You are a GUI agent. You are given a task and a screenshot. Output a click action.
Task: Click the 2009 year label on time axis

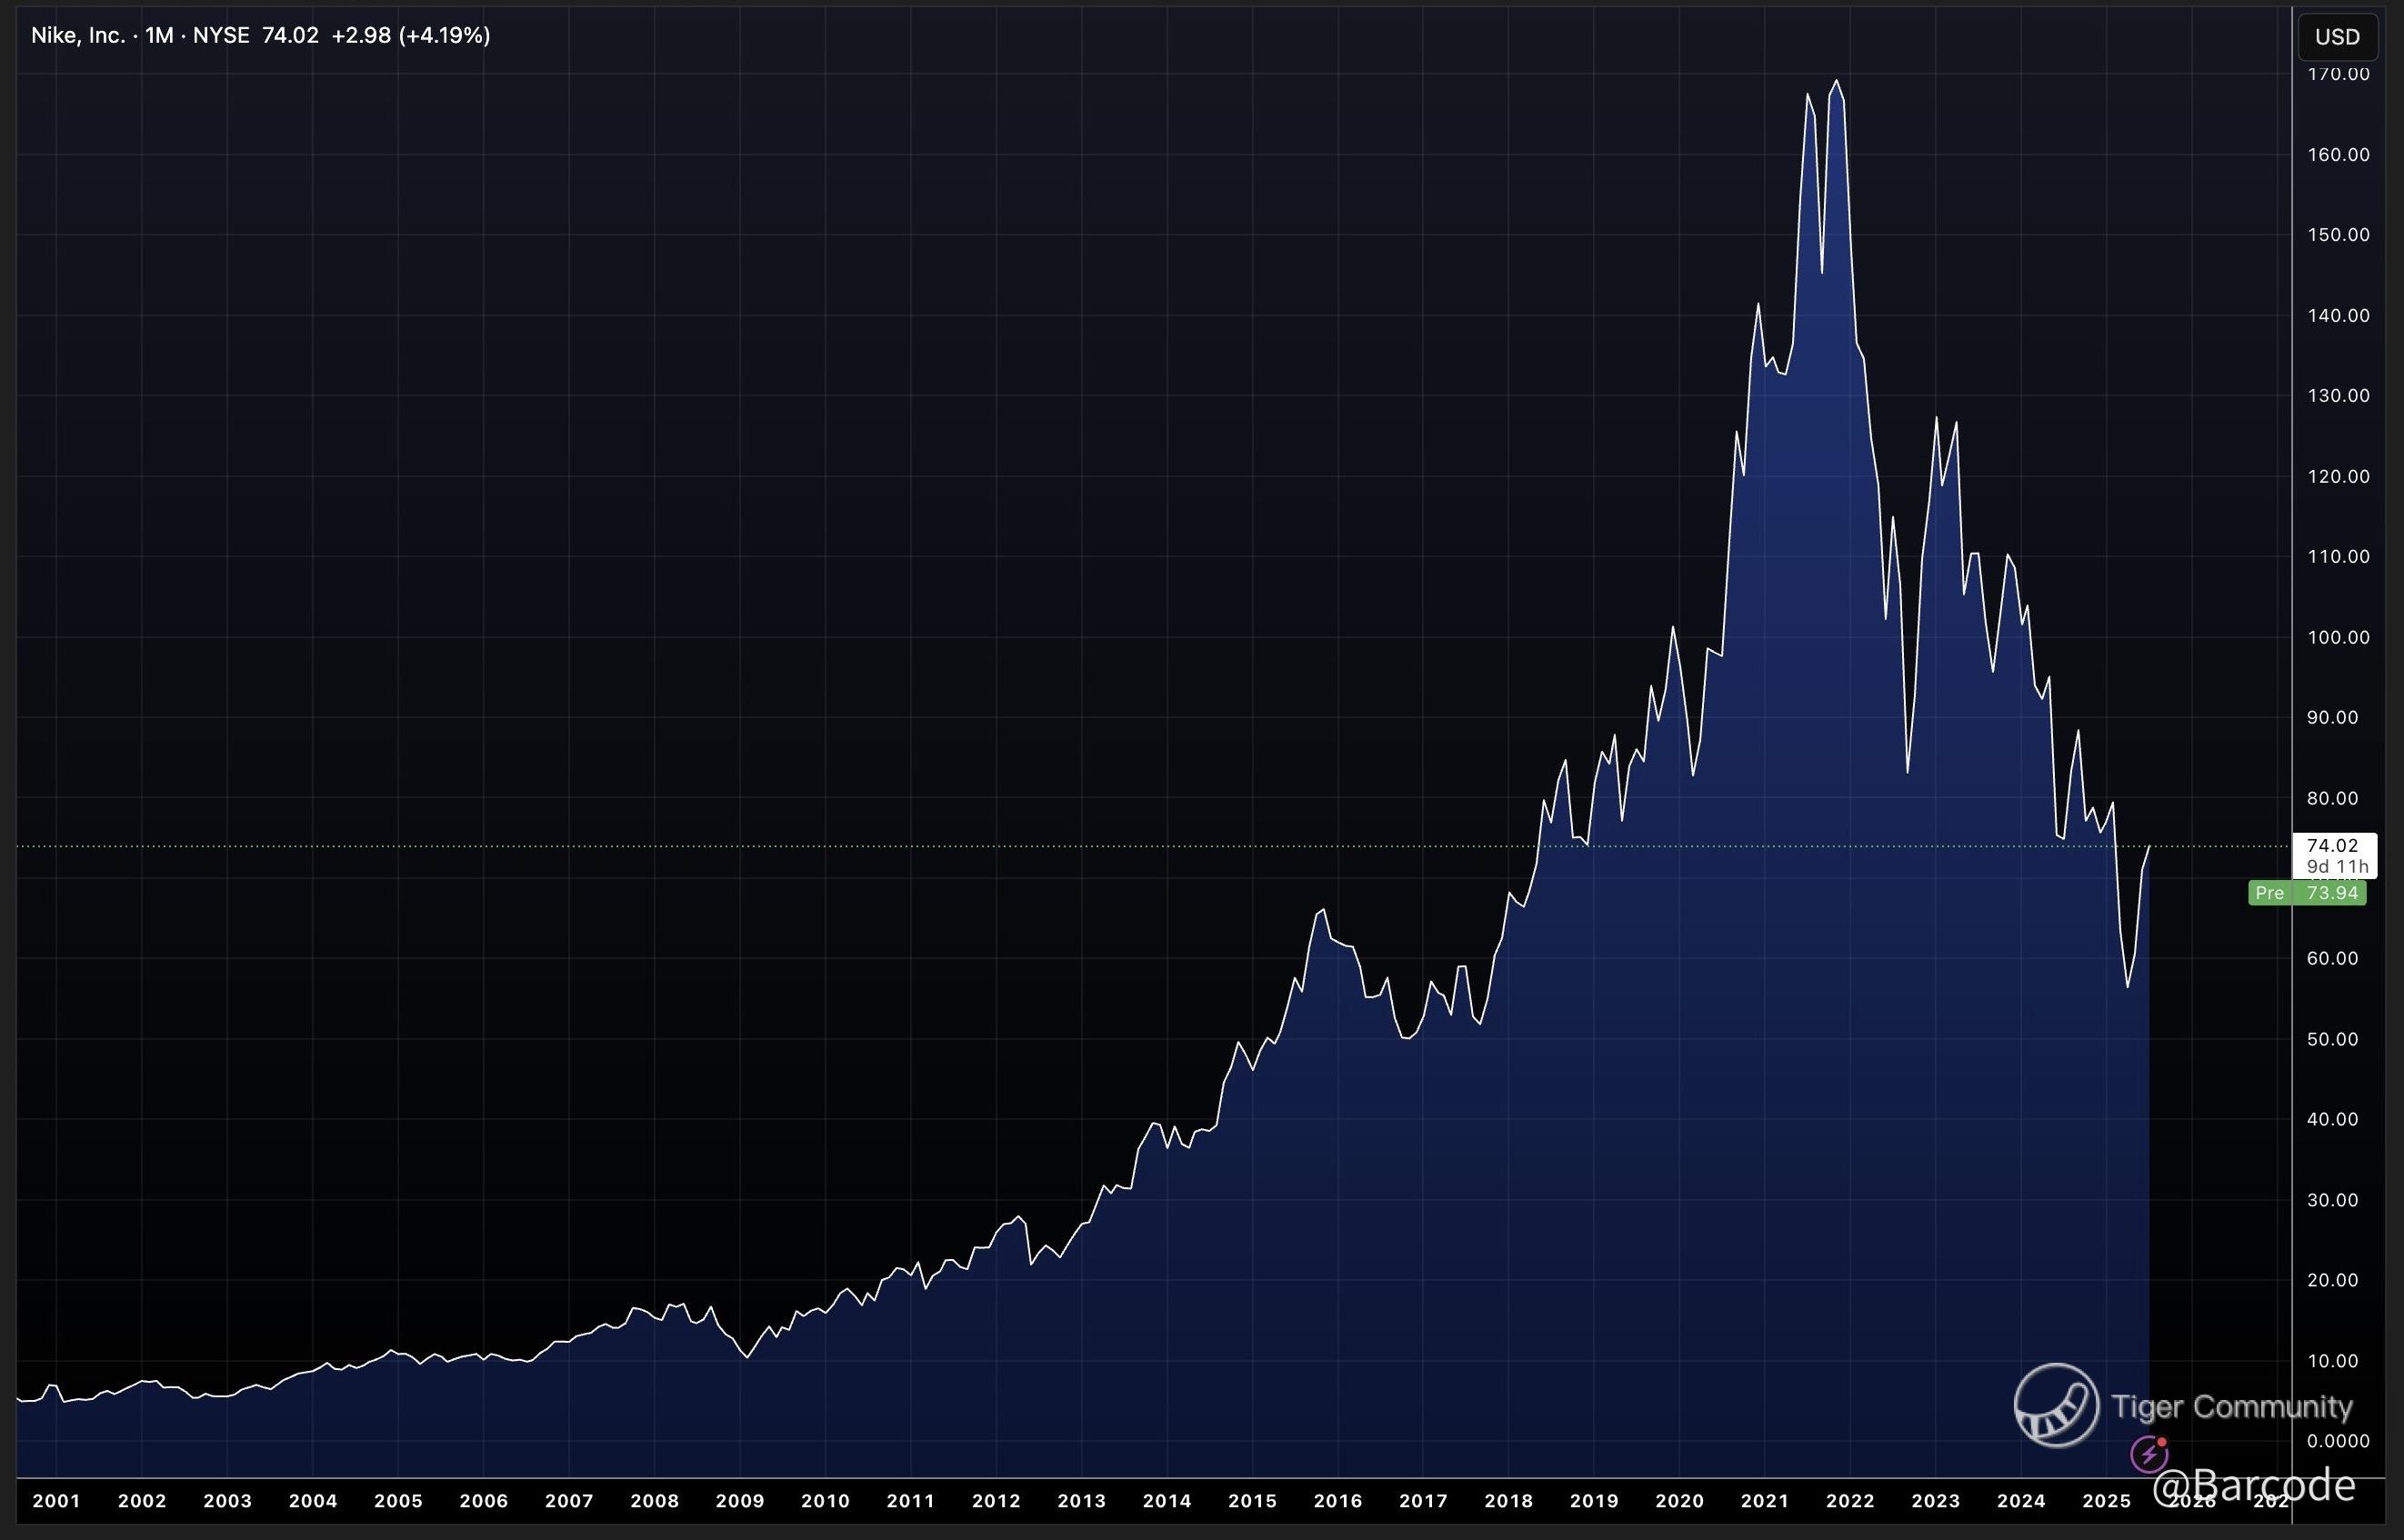(740, 1502)
